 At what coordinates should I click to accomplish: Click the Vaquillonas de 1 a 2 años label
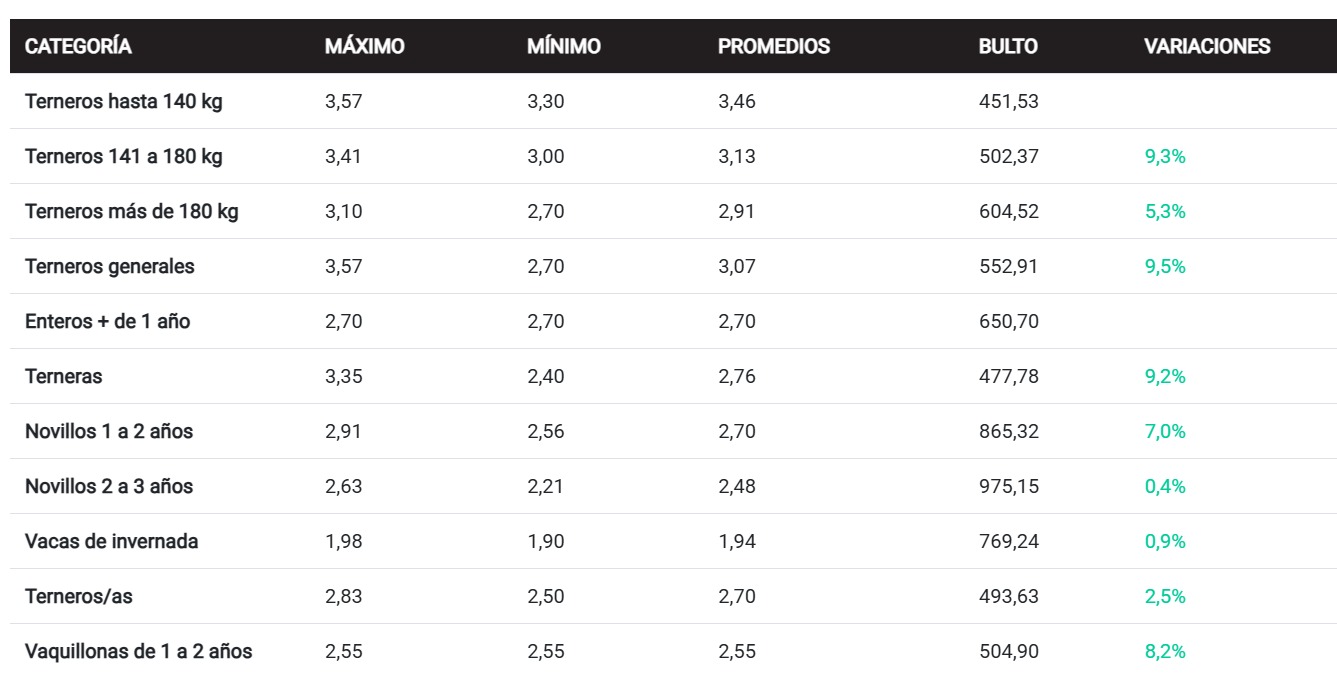coord(139,652)
